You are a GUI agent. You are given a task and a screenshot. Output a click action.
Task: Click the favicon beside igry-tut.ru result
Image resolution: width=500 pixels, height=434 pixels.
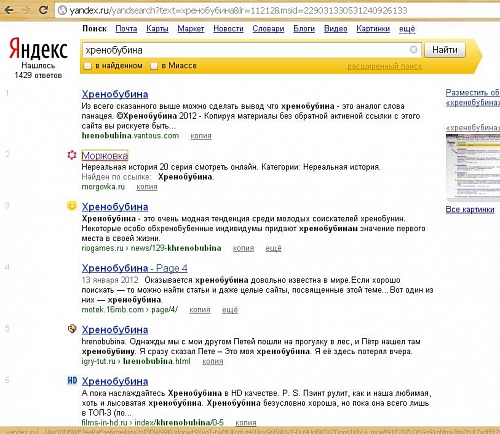(72, 329)
